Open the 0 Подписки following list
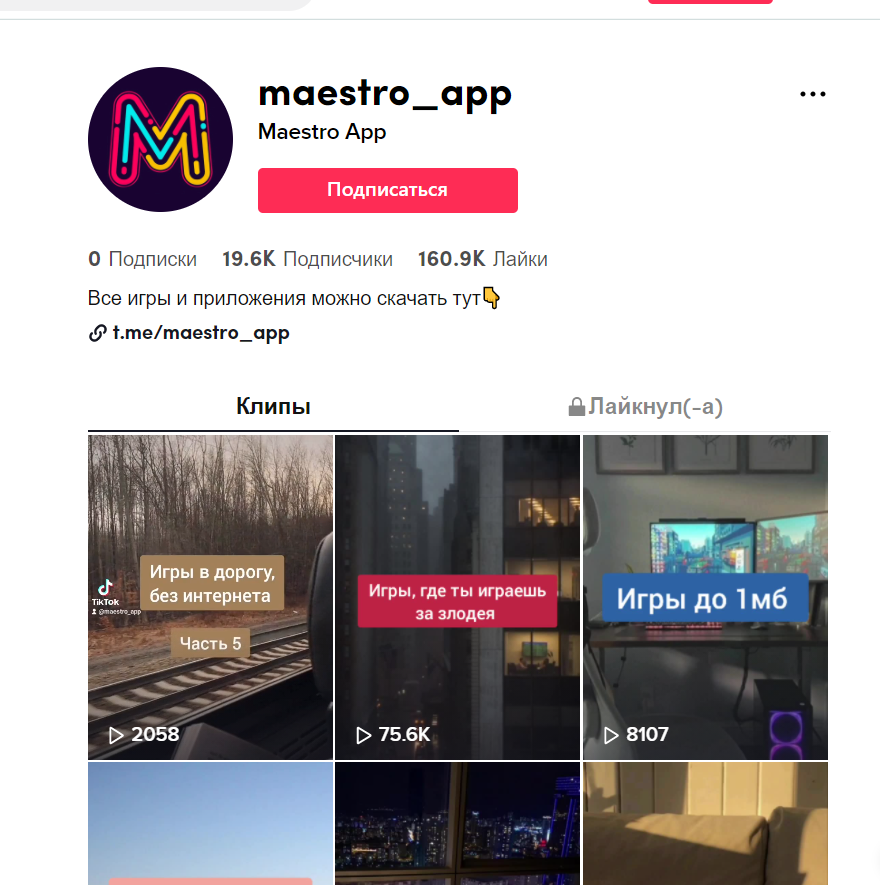 click(x=142, y=259)
